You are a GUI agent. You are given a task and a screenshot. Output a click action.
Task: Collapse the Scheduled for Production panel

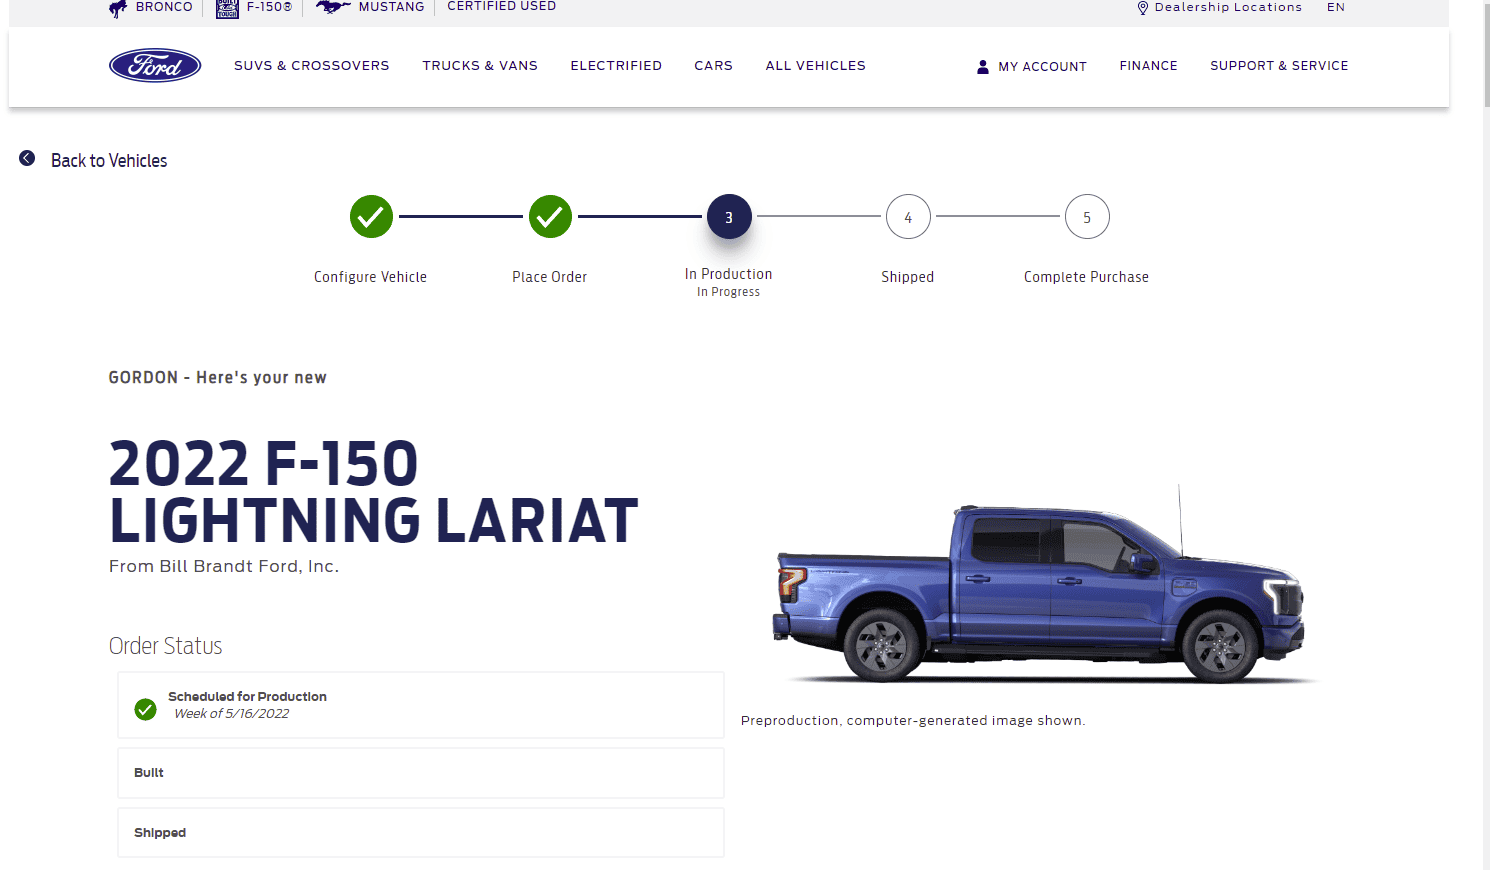coord(420,704)
